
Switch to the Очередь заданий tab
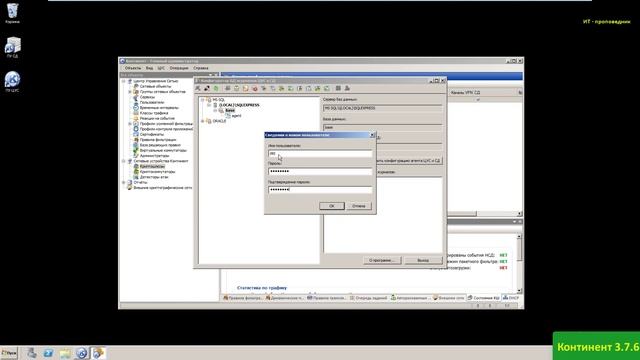pos(368,298)
